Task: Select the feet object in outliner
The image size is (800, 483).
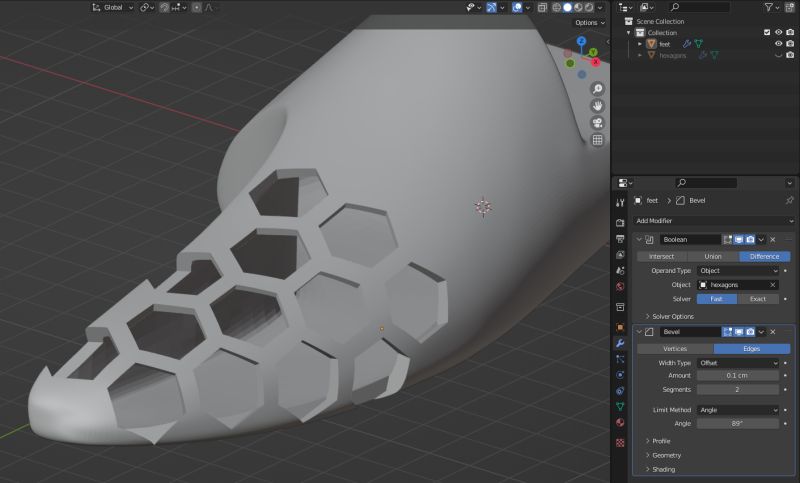Action: [x=664, y=44]
